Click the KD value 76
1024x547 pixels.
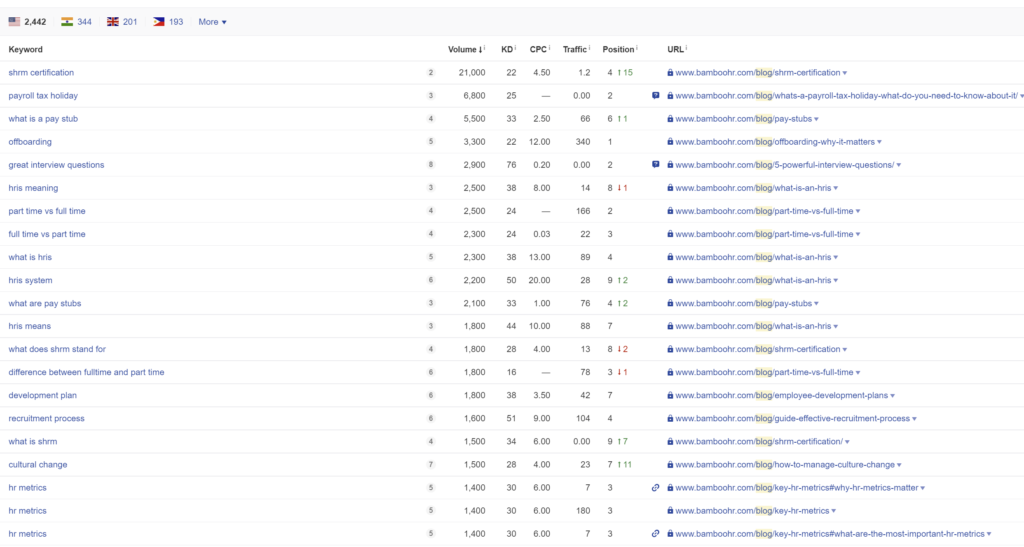tap(511, 164)
